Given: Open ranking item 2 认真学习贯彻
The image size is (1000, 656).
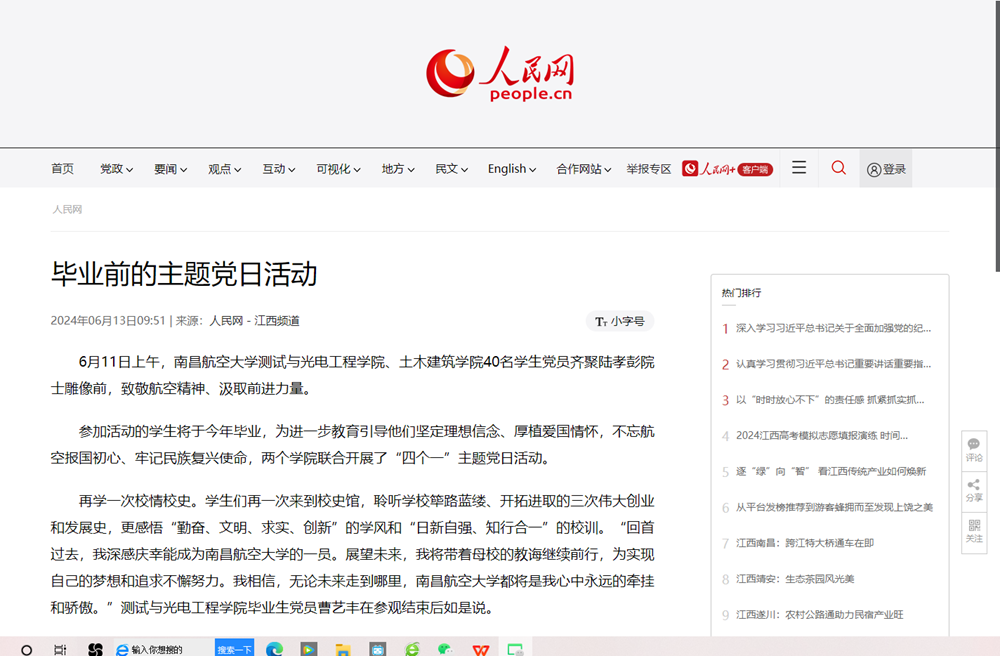Looking at the screenshot, I should pyautogui.click(x=833, y=364).
